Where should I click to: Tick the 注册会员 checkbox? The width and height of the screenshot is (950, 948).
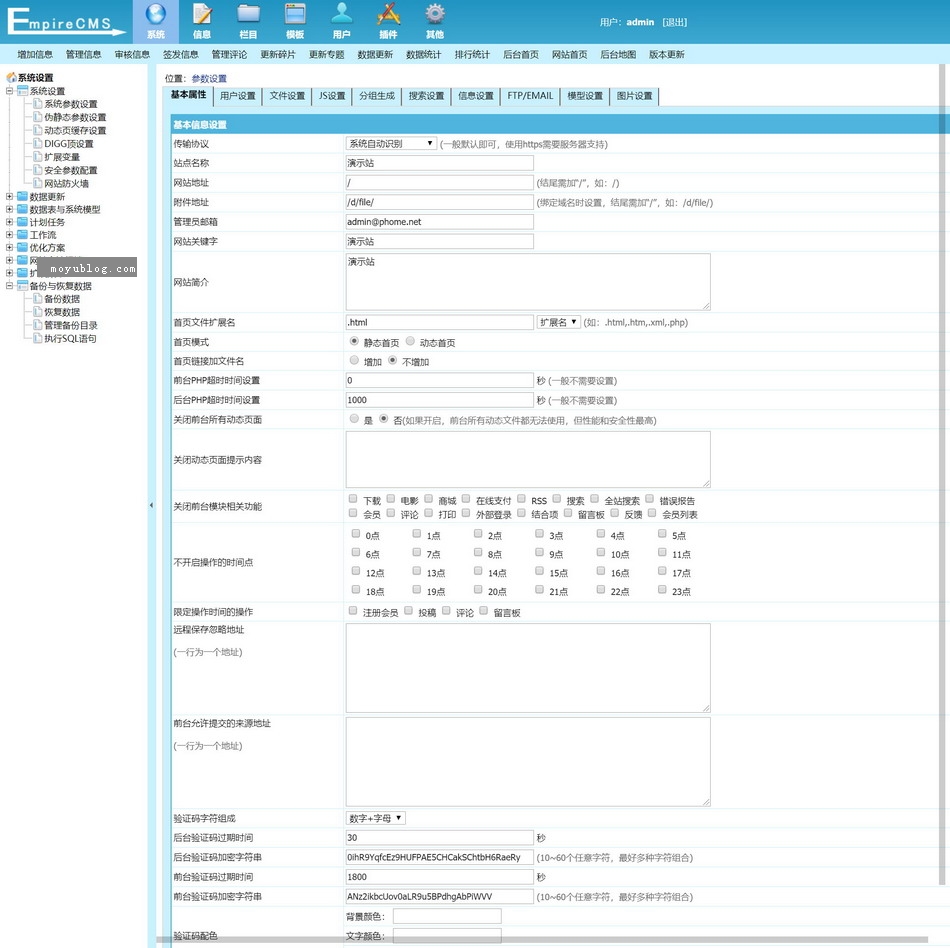pos(353,611)
